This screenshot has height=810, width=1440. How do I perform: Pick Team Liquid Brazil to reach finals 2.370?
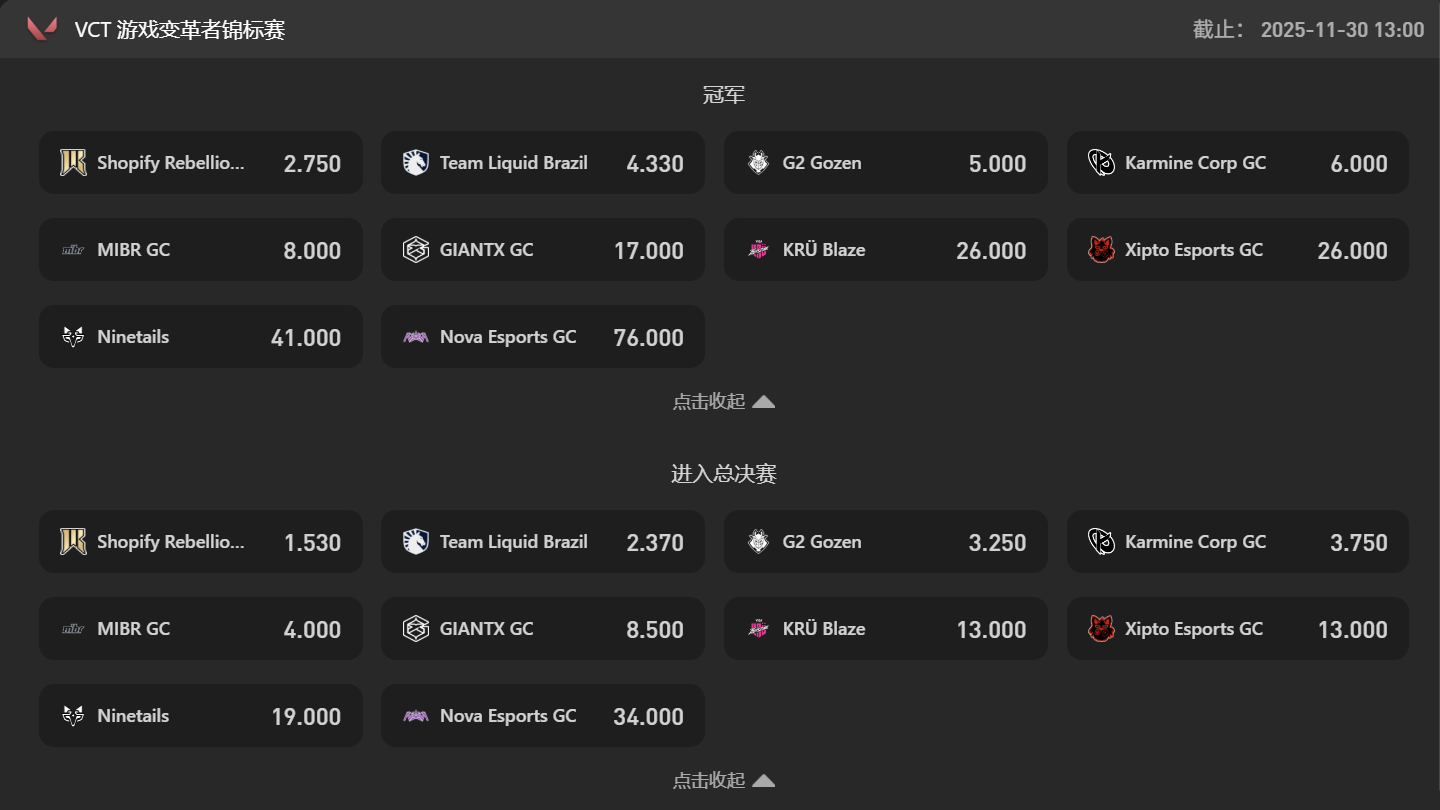pos(655,543)
